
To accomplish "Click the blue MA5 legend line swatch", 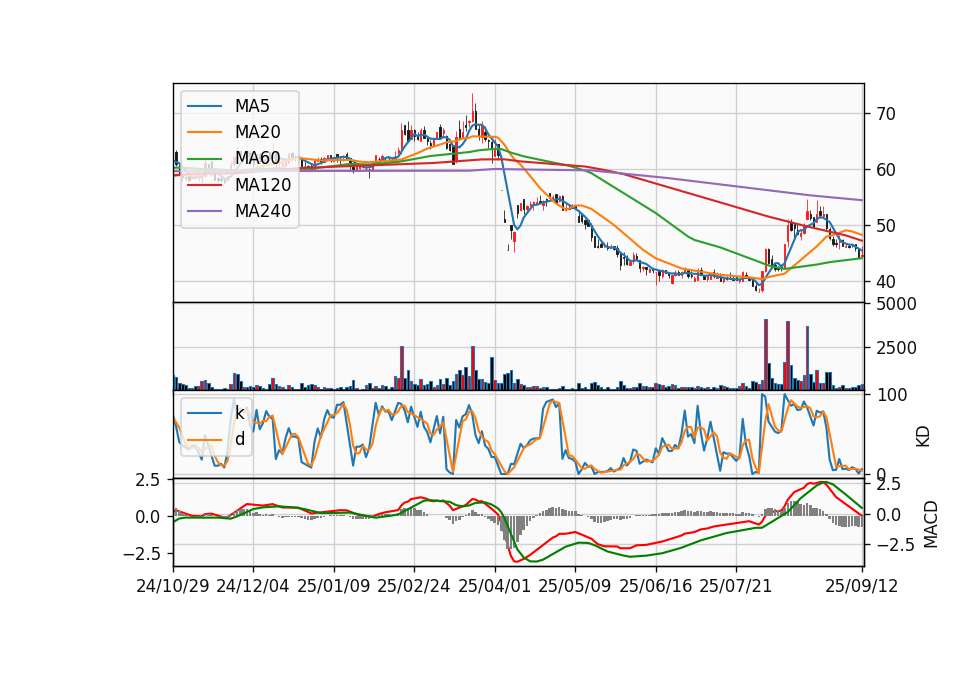I will [x=204, y=106].
